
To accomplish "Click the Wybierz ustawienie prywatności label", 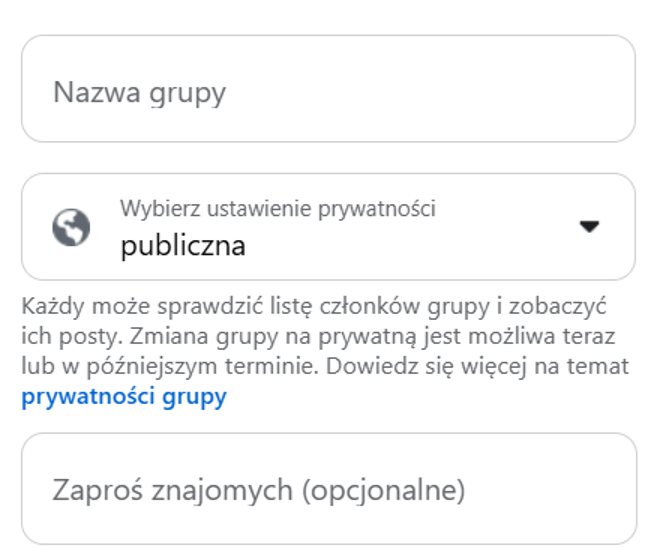I will 278,209.
